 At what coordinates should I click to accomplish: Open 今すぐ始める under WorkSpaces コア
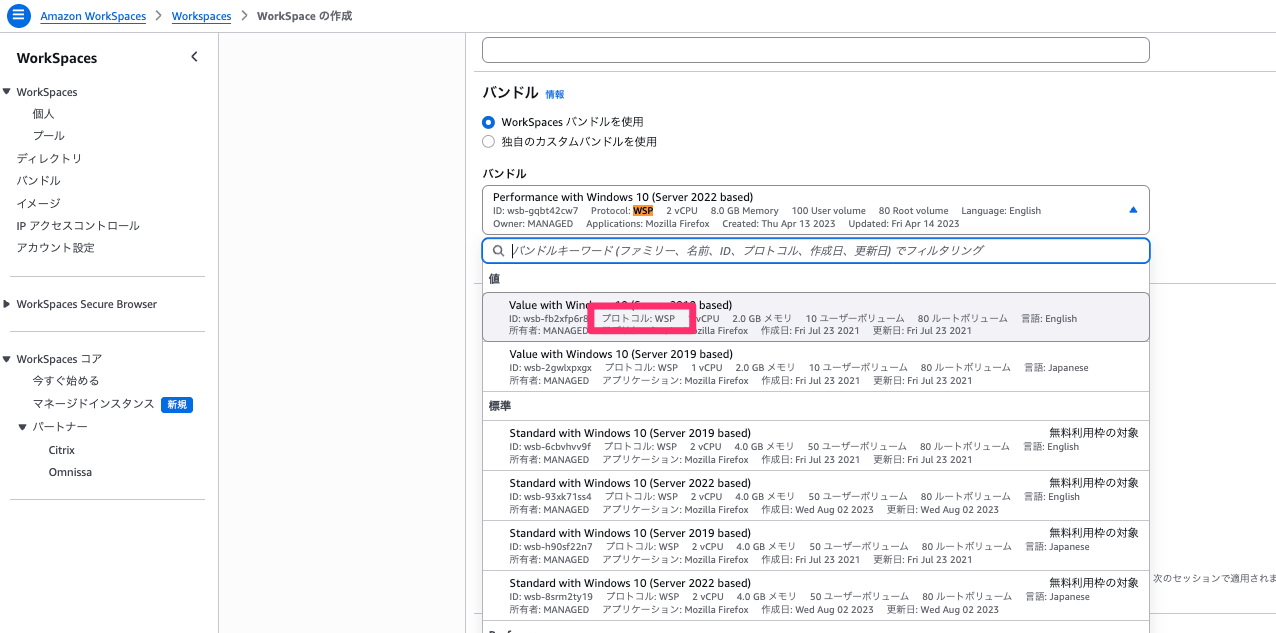66,381
